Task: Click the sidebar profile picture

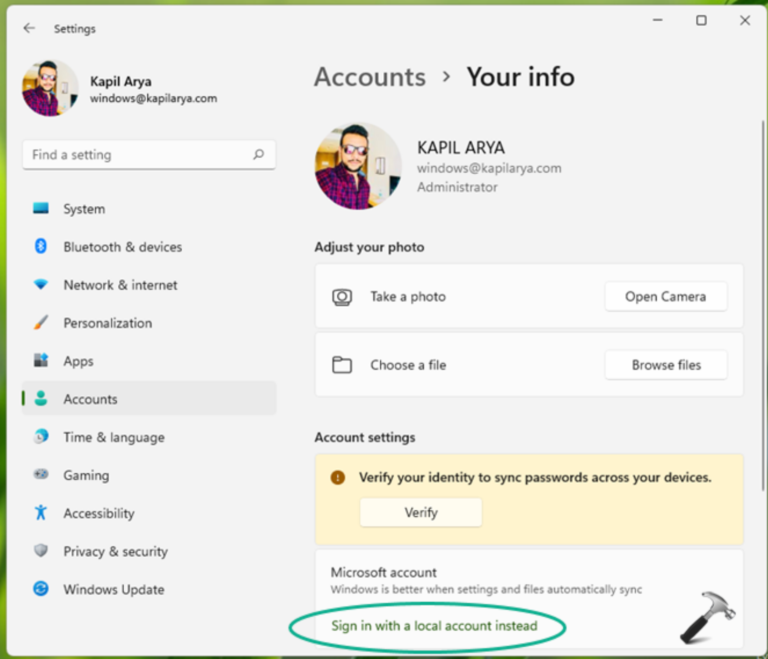Action: [50, 88]
